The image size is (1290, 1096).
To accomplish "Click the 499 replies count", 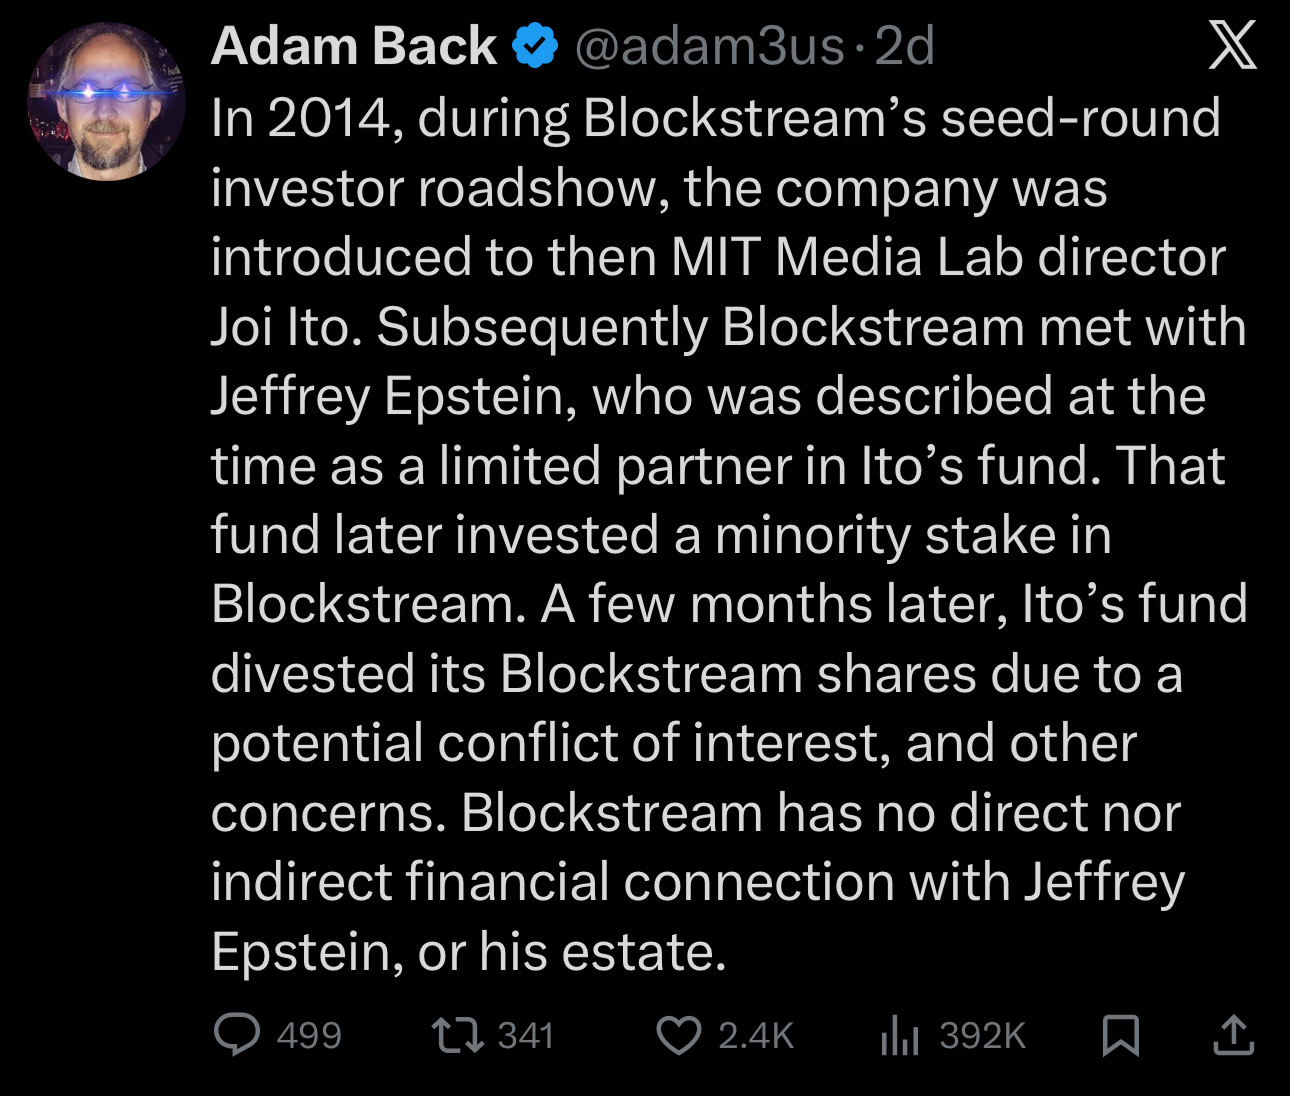I will click(x=309, y=1035).
